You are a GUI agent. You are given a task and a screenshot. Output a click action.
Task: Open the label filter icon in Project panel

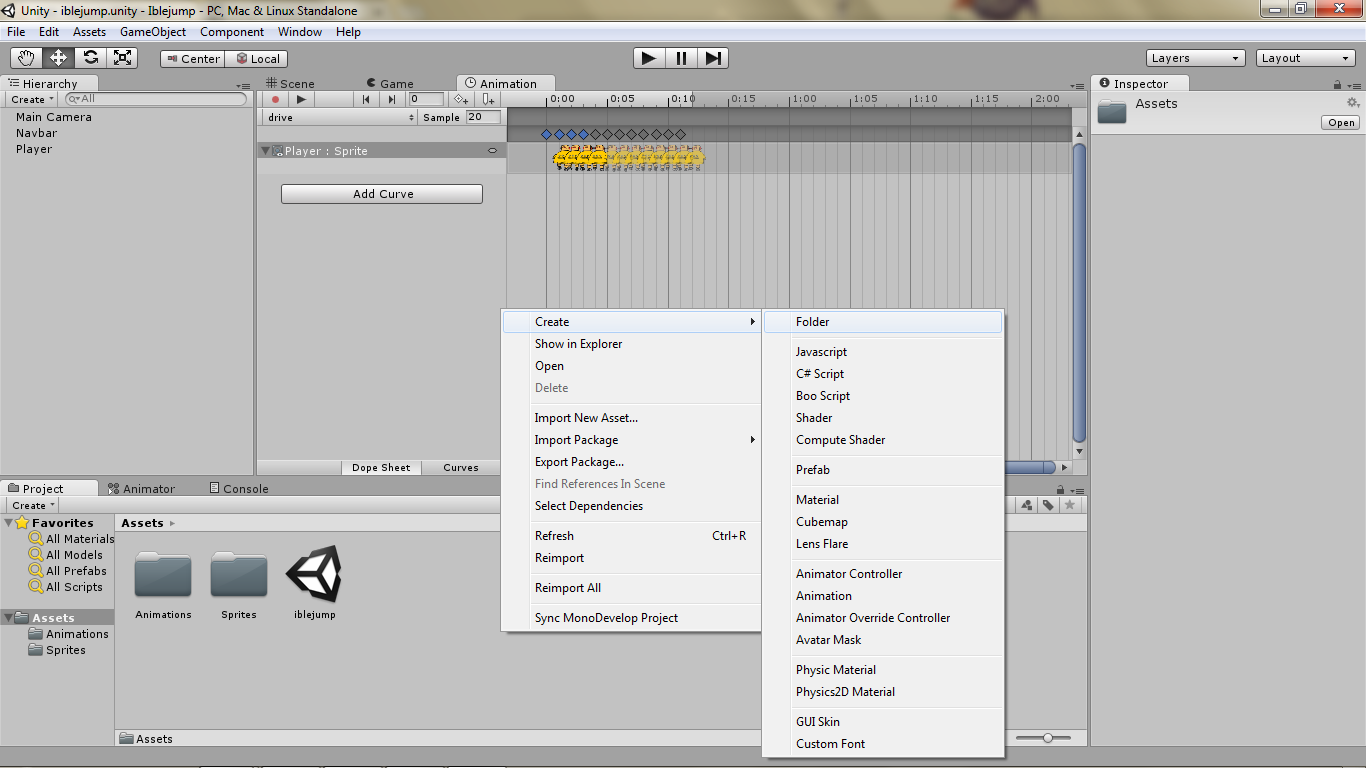(1048, 505)
